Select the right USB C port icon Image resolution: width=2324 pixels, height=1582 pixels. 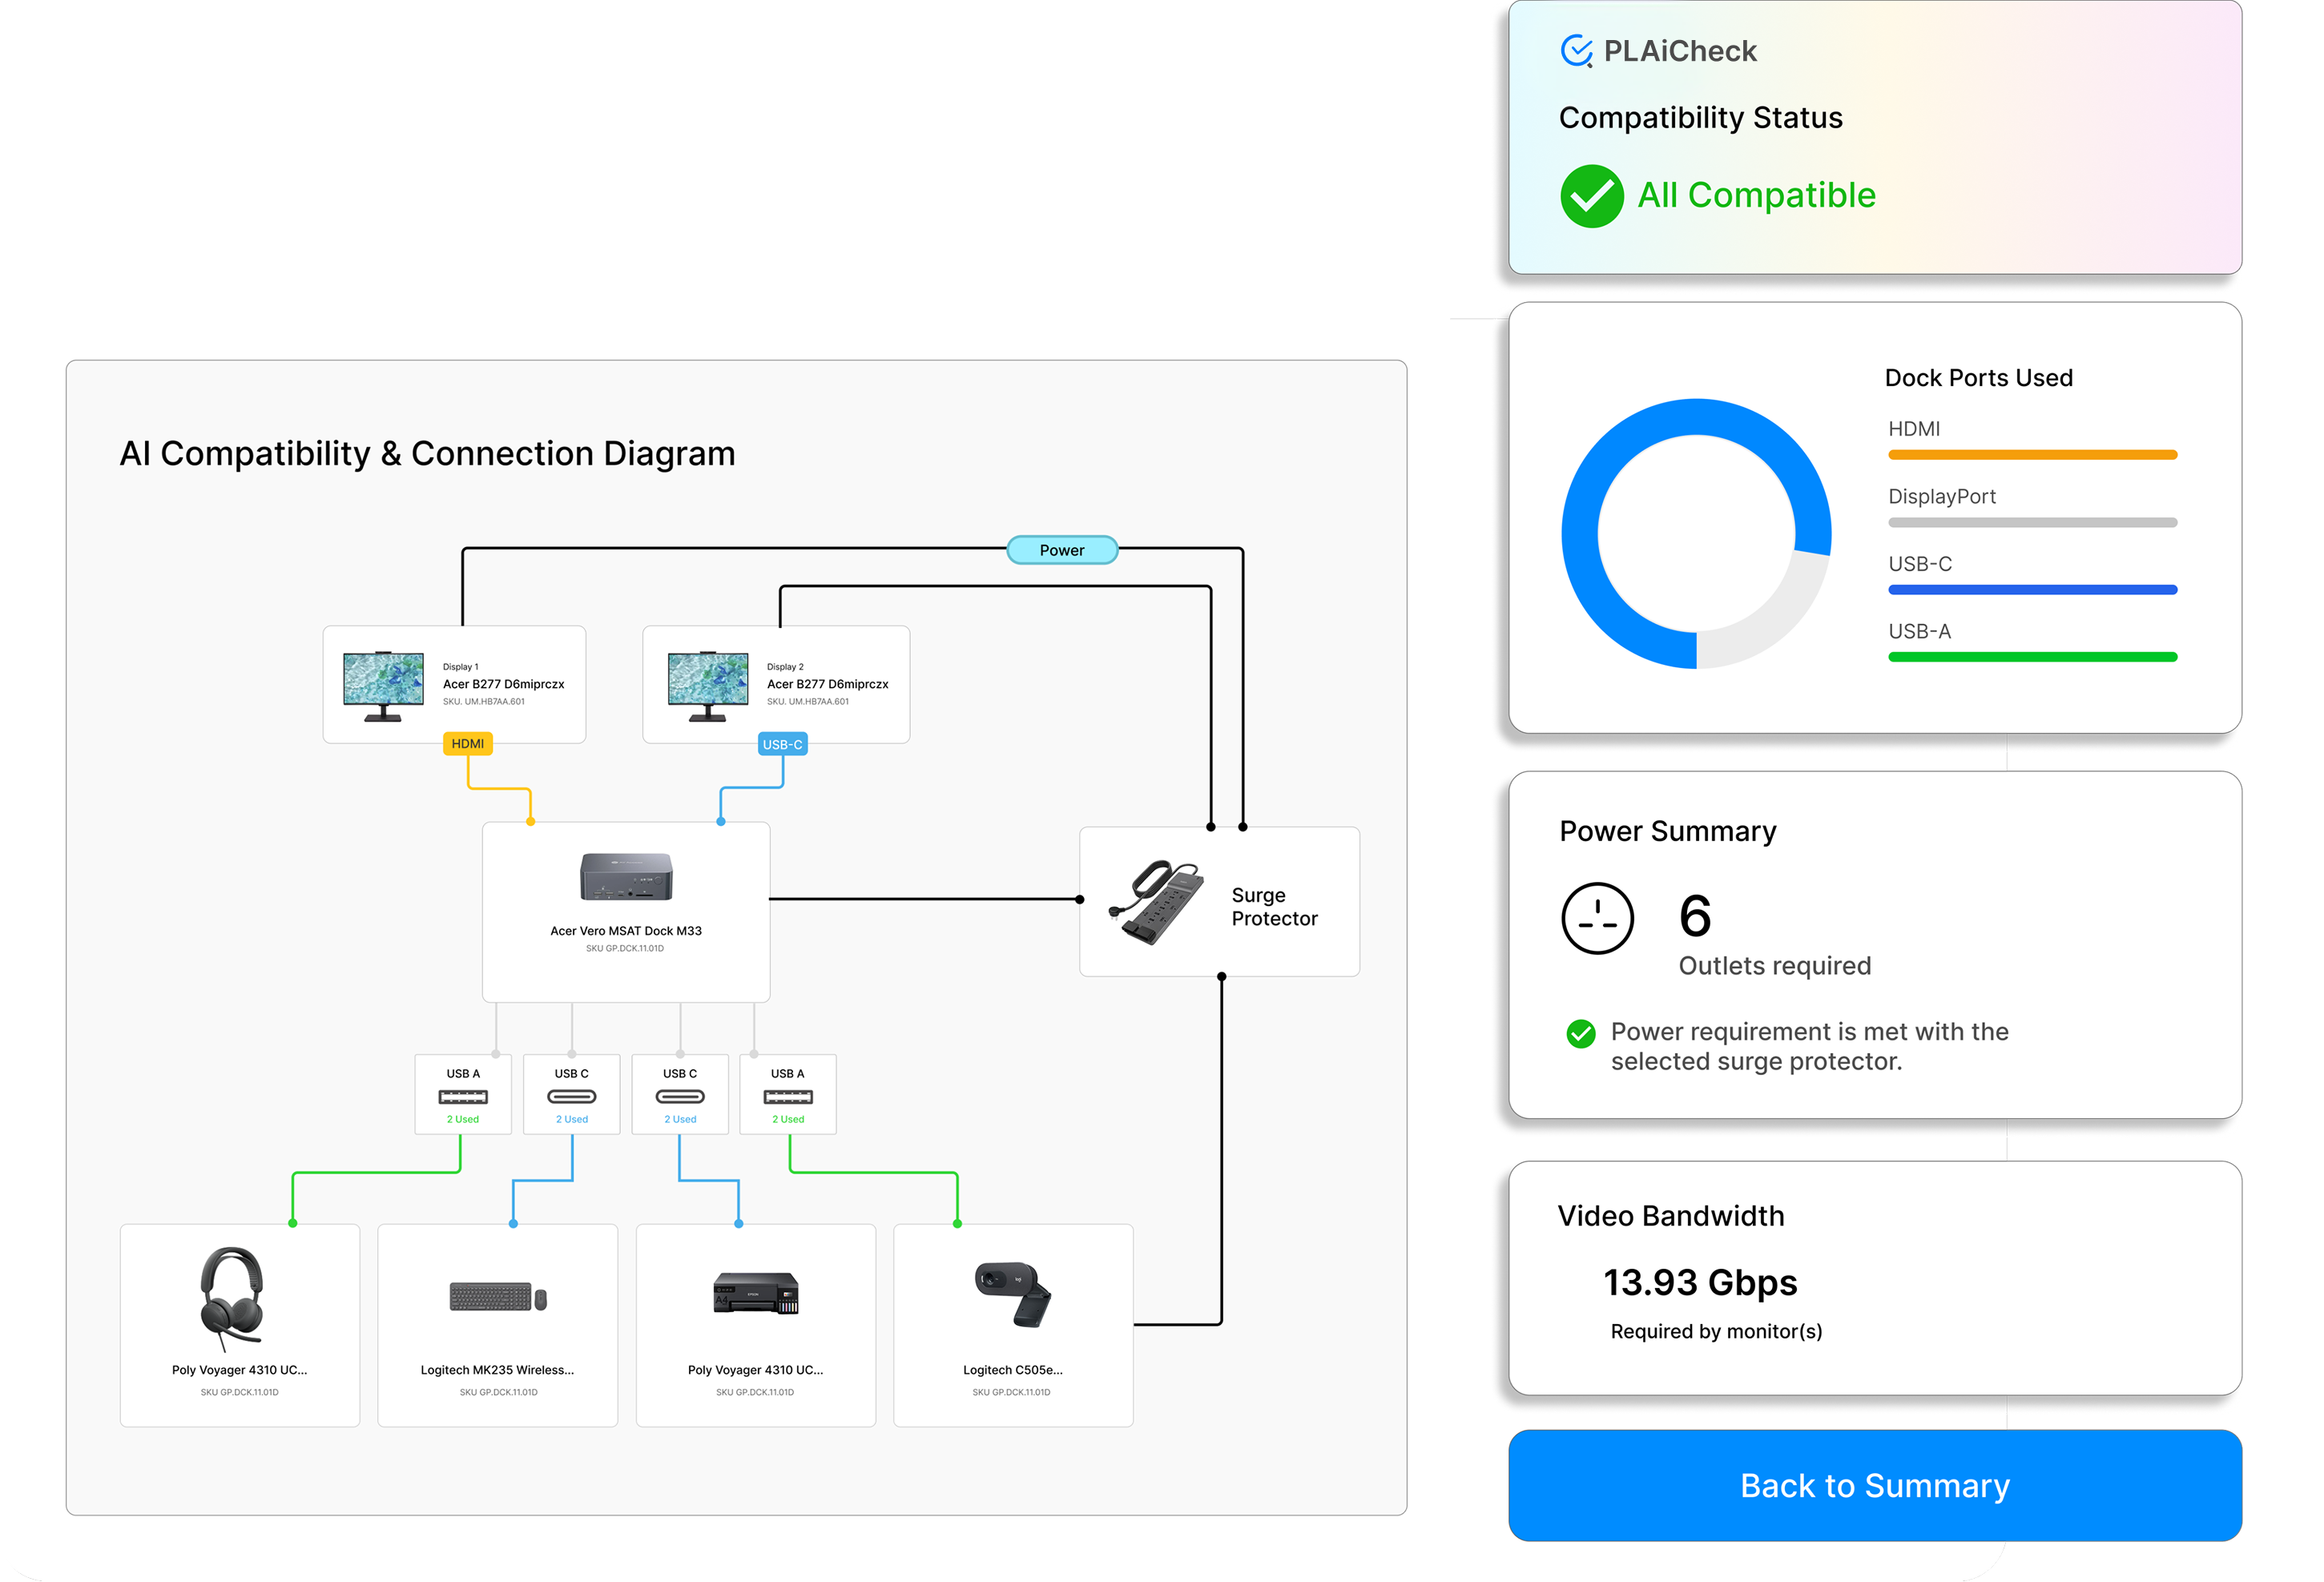pyautogui.click(x=680, y=1097)
